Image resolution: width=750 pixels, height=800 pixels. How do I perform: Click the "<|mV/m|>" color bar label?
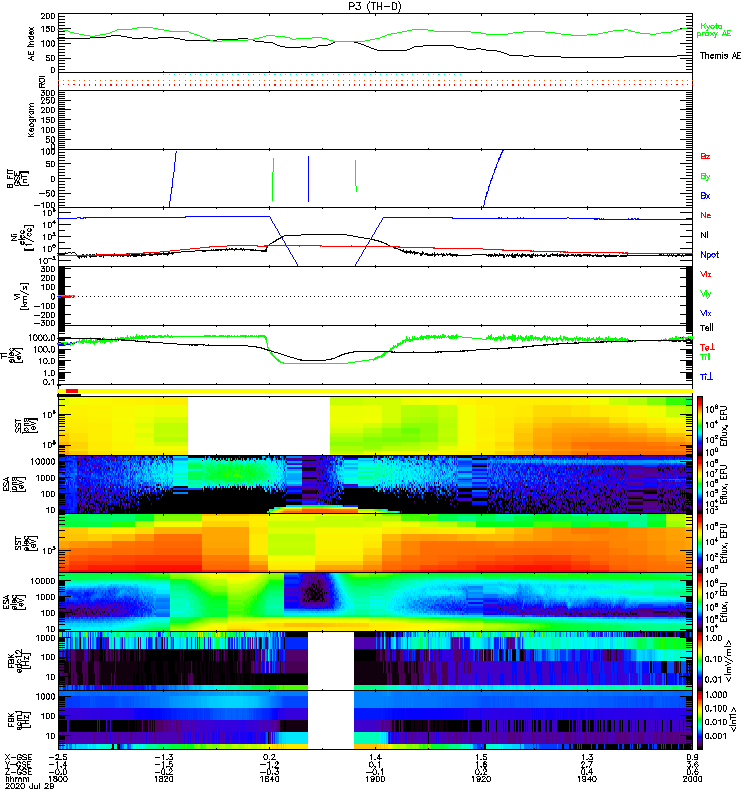pos(729,661)
